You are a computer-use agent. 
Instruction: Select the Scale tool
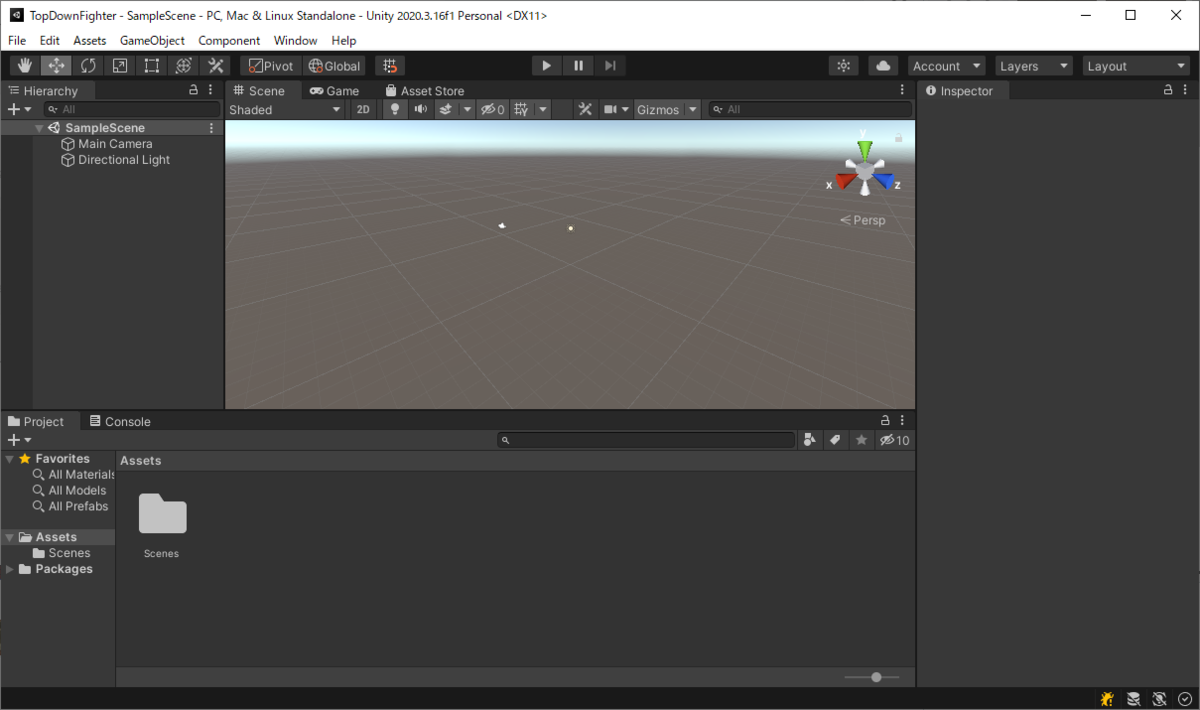click(120, 66)
